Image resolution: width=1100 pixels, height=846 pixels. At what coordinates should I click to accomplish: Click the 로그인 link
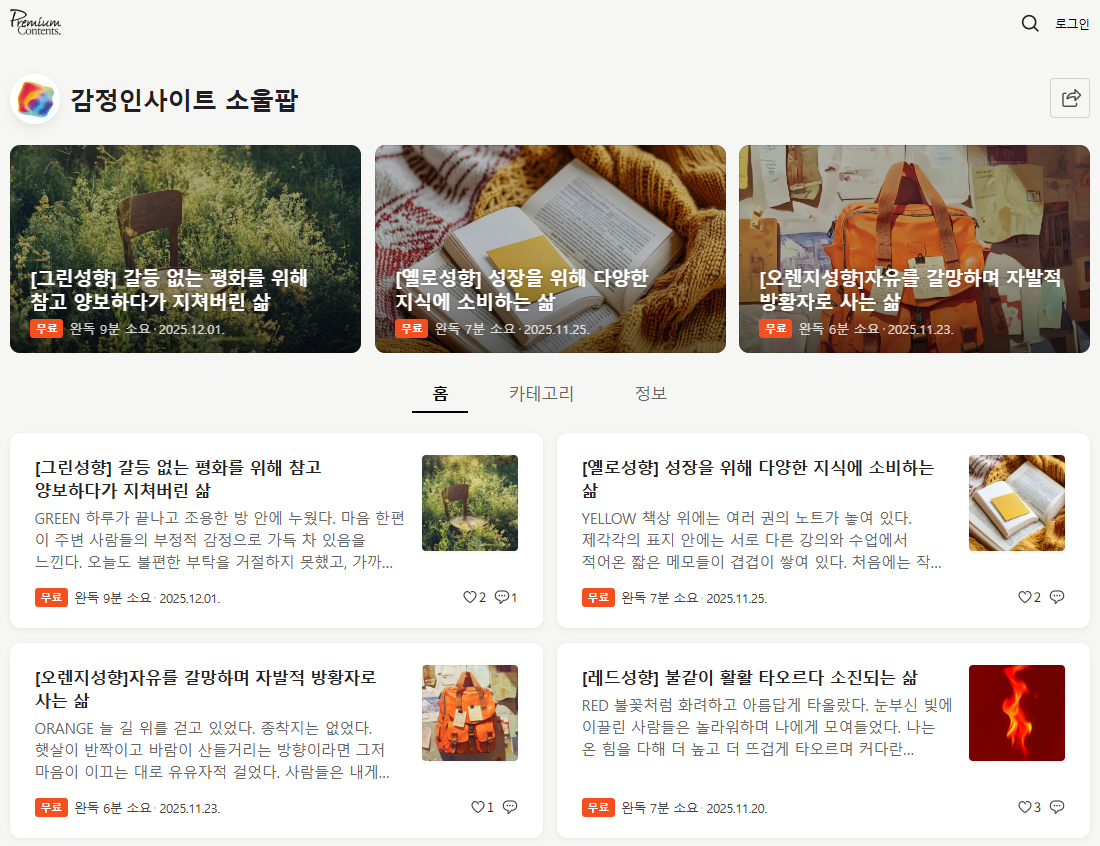tap(1072, 24)
